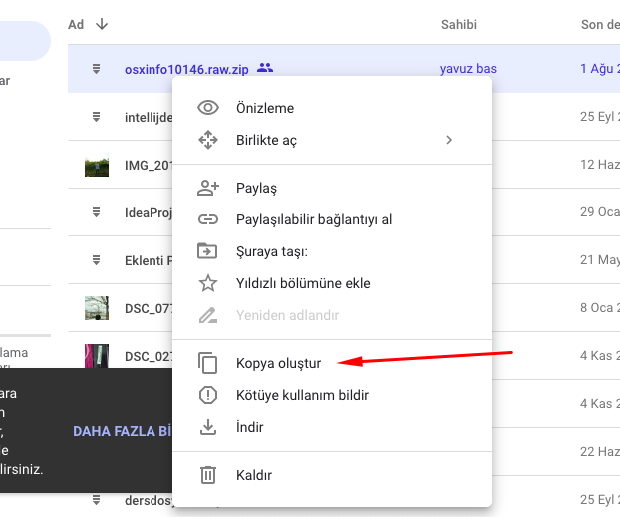Expand the Birlikte aç submenu arrow
Screen dimensions: 620x517
(x=449, y=141)
